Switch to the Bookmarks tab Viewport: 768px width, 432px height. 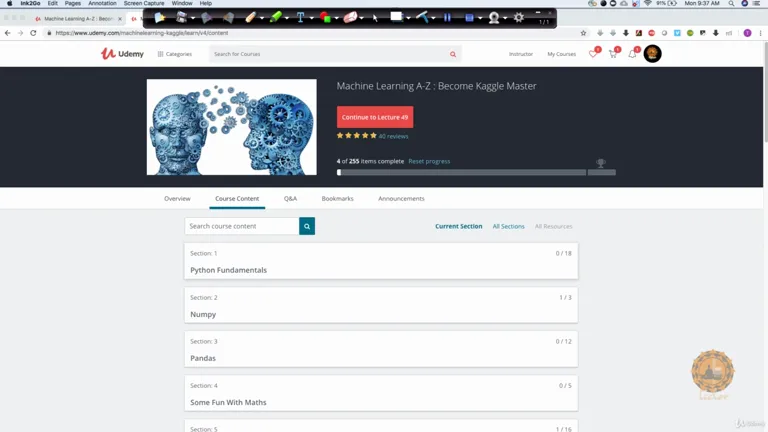[x=337, y=198]
